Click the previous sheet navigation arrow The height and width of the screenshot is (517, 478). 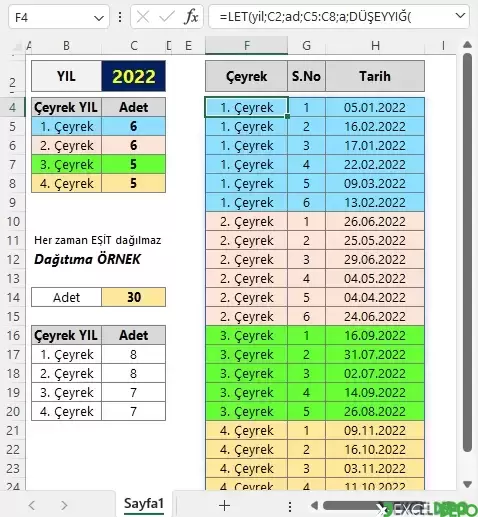[32, 506]
